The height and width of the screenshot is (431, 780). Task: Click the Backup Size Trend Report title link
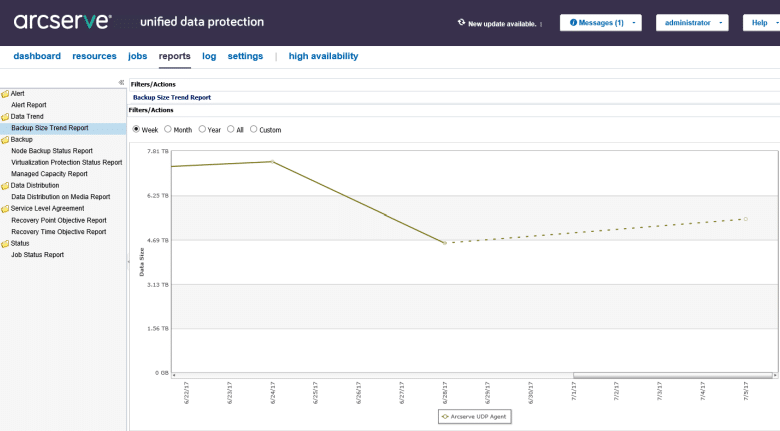172,98
